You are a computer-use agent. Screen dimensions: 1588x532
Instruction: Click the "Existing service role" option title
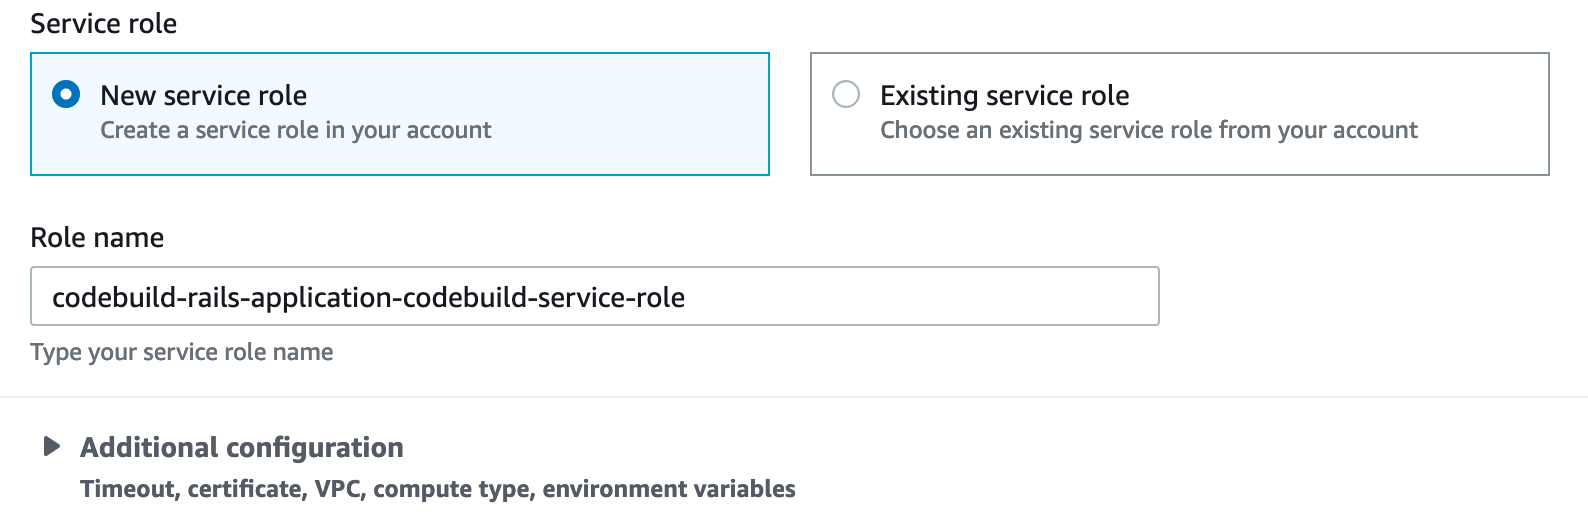tap(1004, 96)
